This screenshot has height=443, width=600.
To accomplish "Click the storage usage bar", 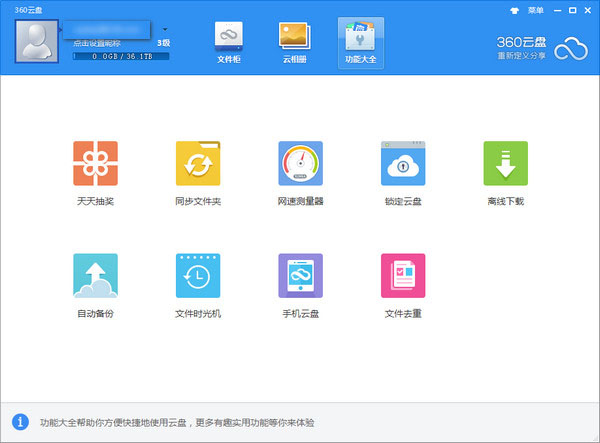I will click(x=120, y=56).
